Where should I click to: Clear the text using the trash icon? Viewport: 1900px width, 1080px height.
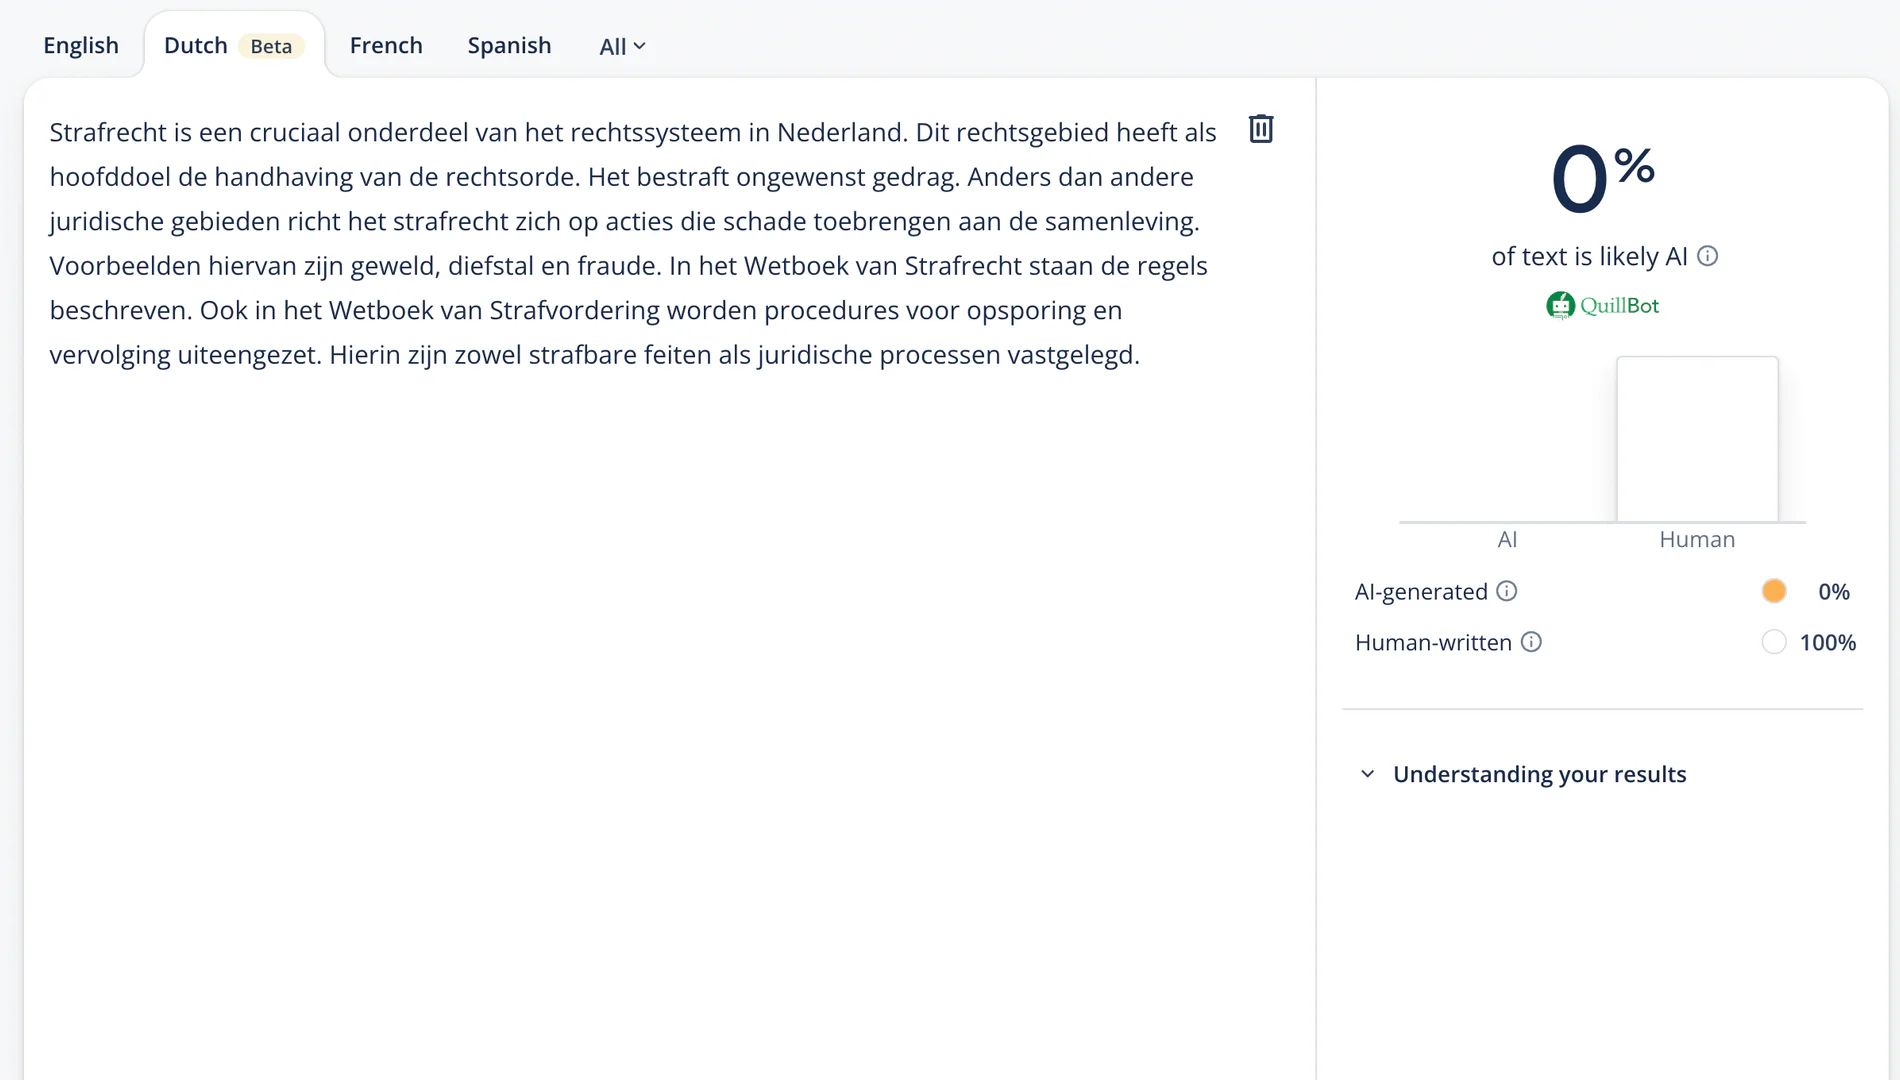coord(1260,129)
